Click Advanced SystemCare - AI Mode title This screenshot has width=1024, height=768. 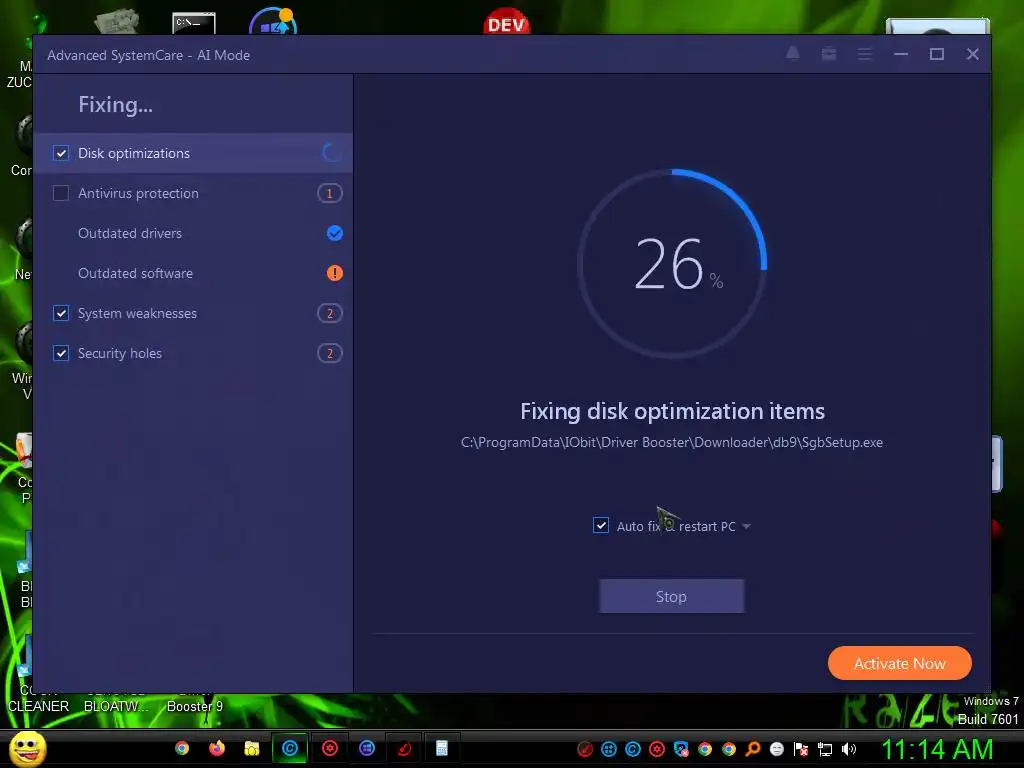click(148, 56)
